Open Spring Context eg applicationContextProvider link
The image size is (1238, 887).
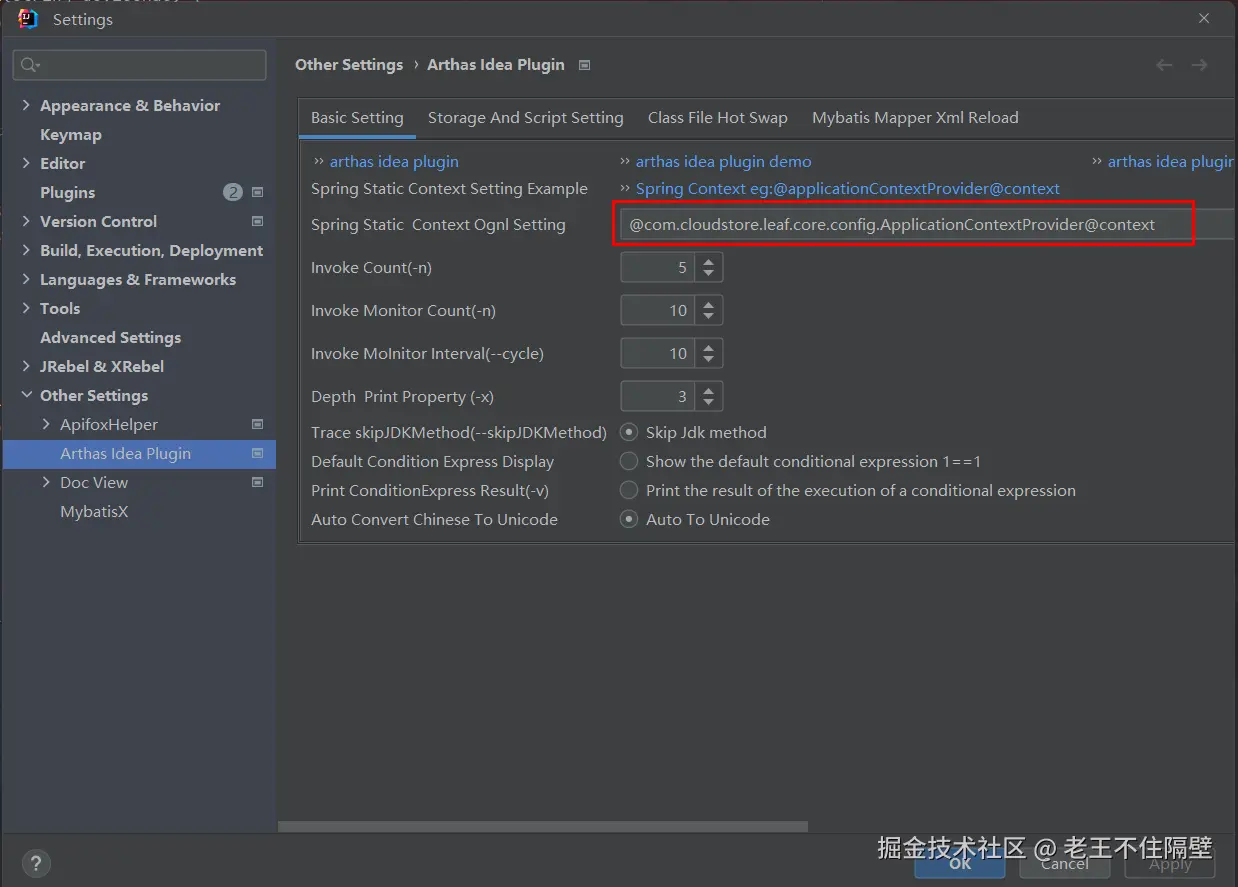coord(848,188)
